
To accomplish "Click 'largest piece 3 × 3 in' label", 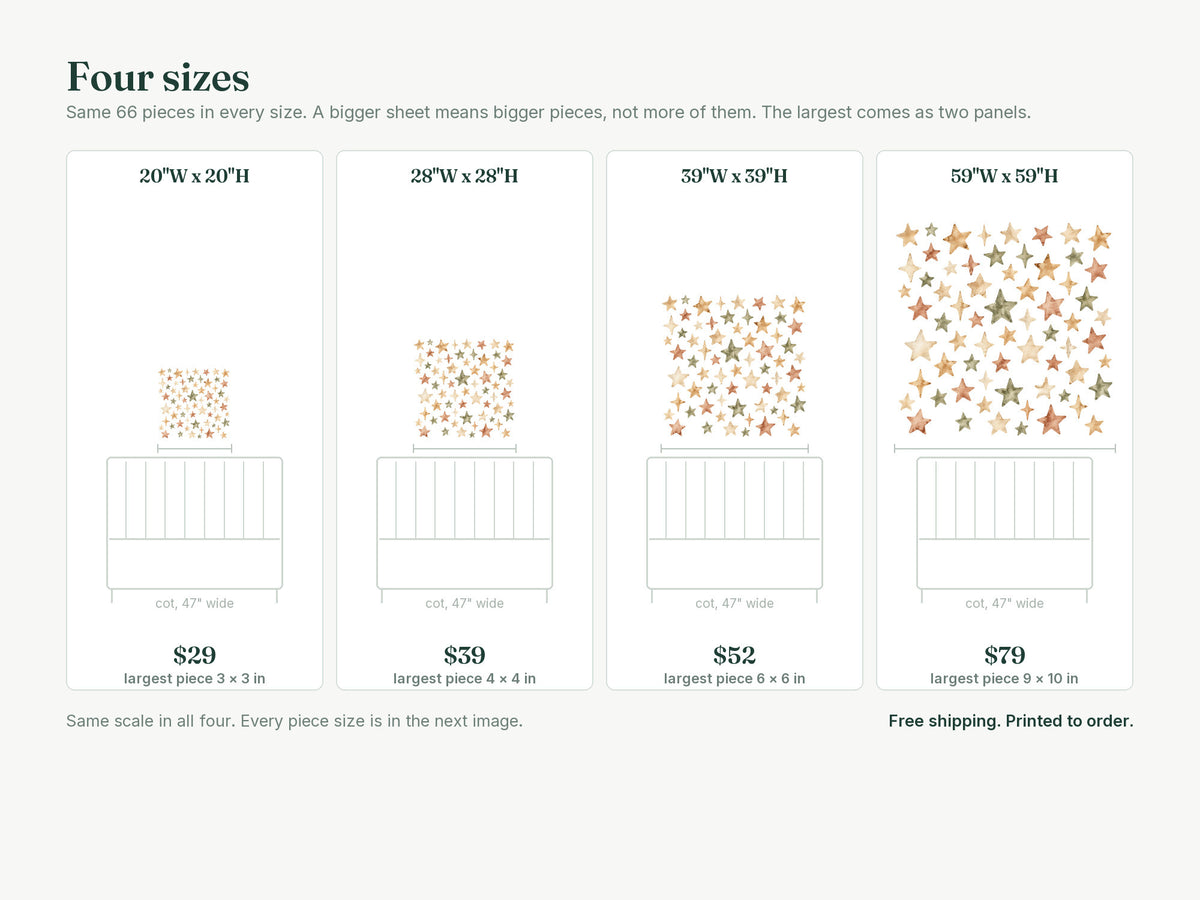I will tap(194, 679).
